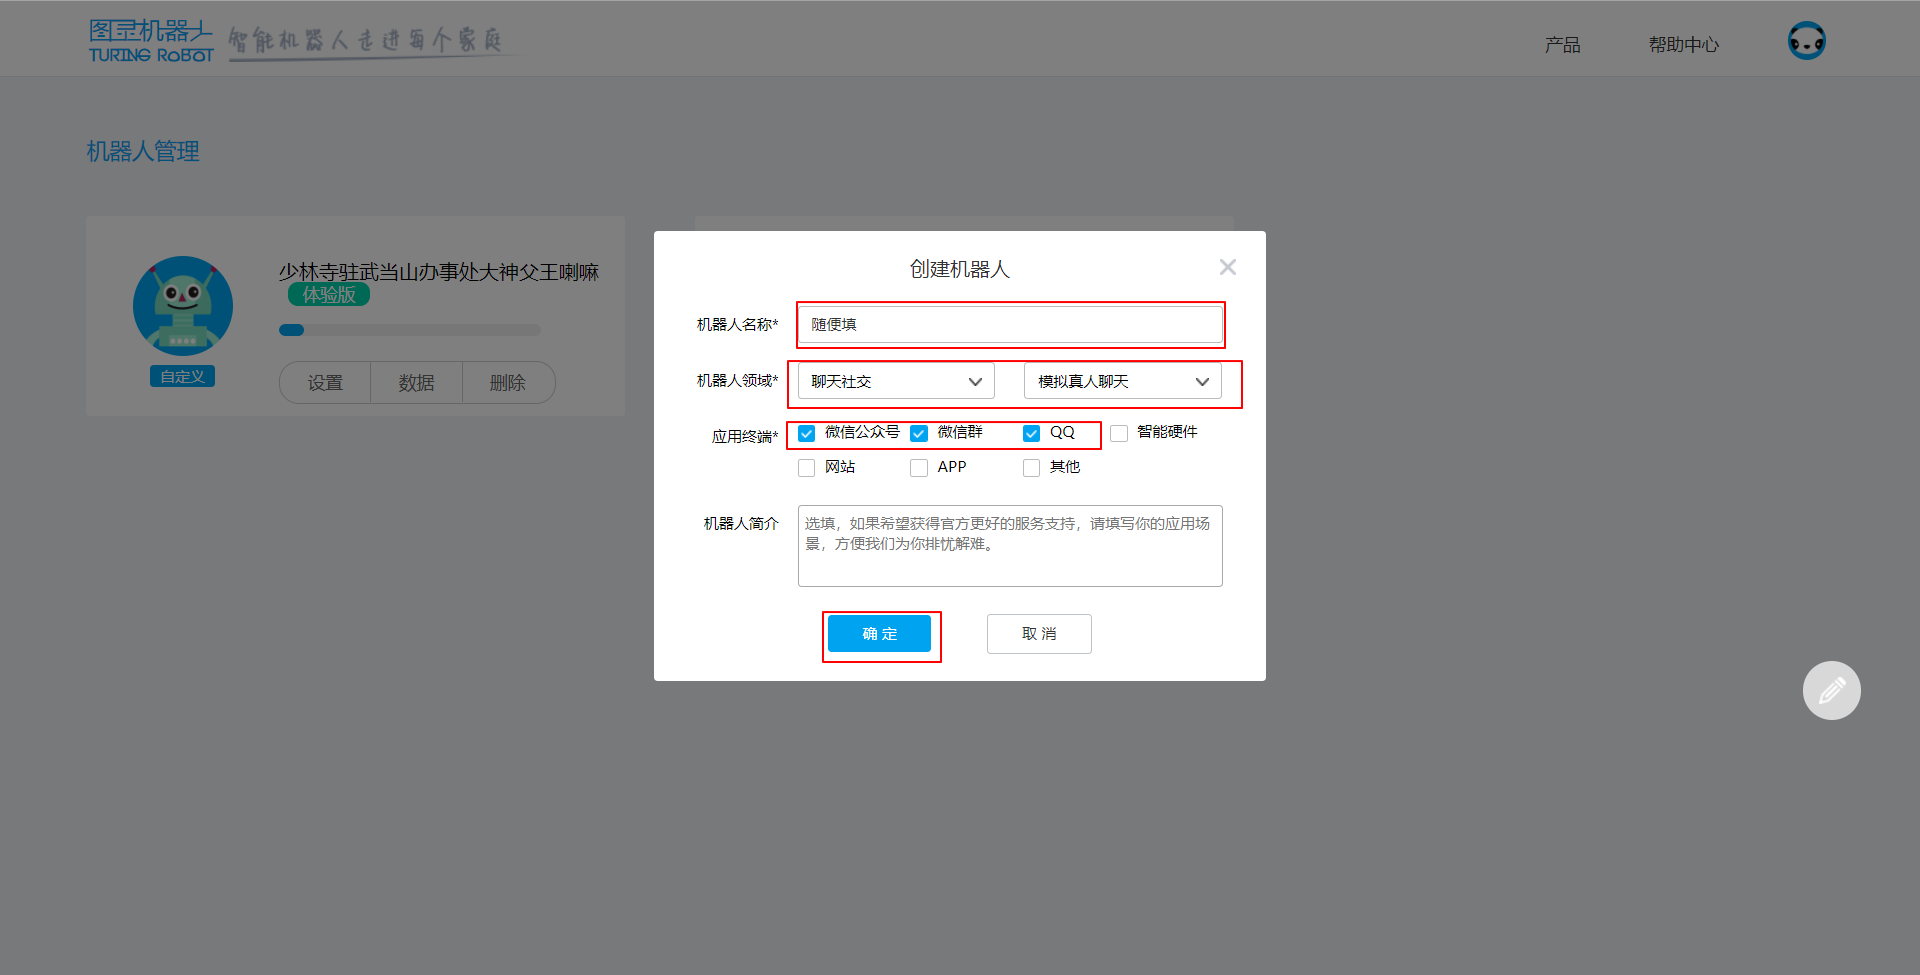Focus the 机器人名称 input field

click(x=1010, y=325)
